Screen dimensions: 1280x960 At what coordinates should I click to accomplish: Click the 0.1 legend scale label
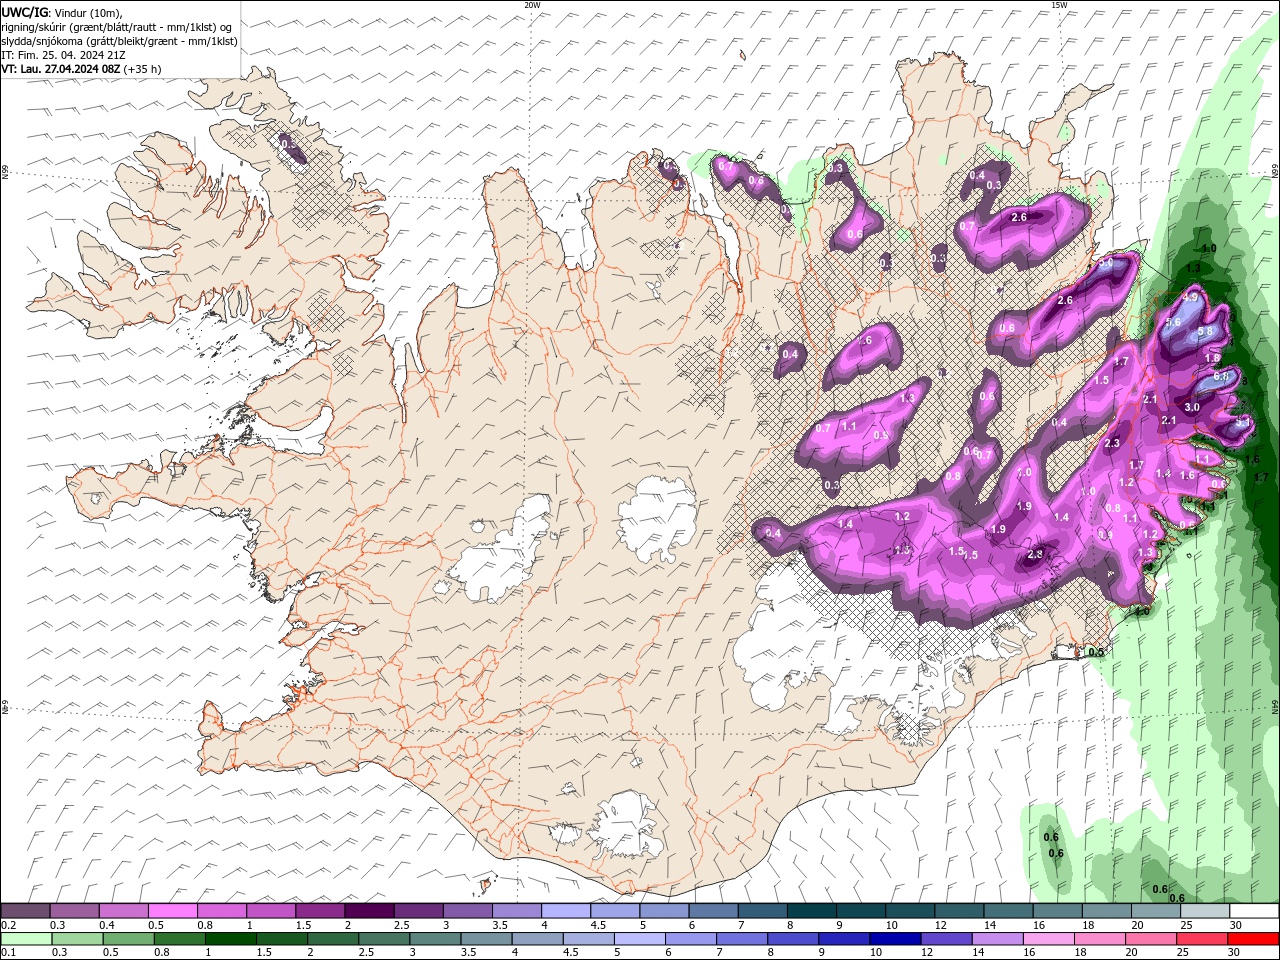pyautogui.click(x=9, y=953)
